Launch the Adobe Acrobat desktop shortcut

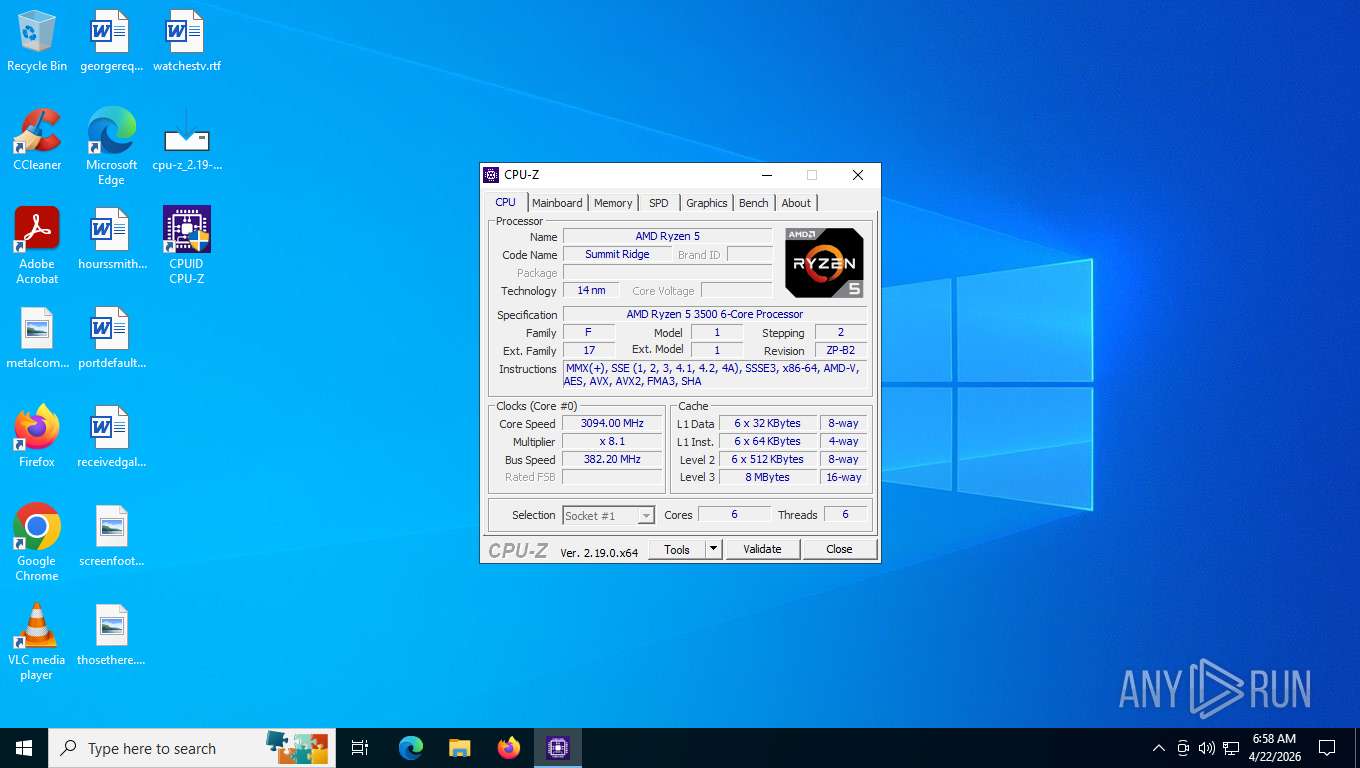click(37, 245)
